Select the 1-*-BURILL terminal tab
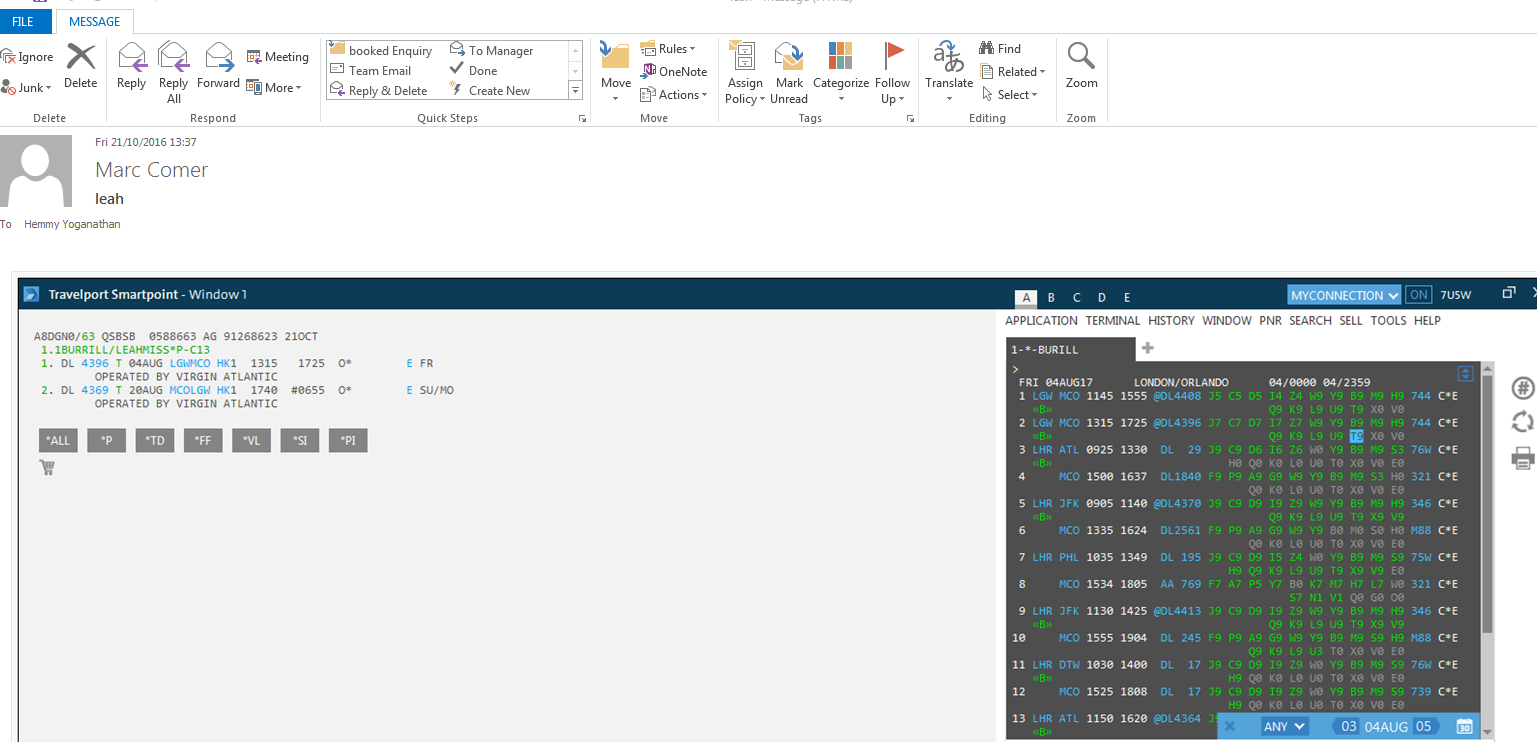Screen dimensions: 1537x742 tap(1070, 349)
